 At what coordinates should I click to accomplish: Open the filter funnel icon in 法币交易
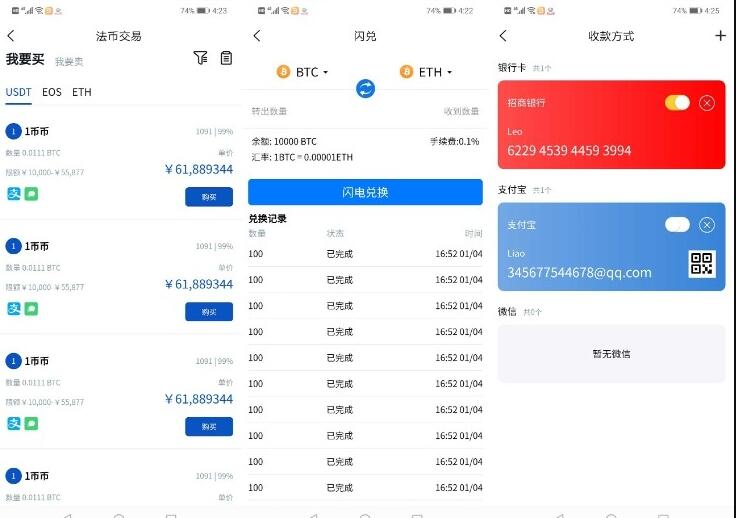point(200,58)
